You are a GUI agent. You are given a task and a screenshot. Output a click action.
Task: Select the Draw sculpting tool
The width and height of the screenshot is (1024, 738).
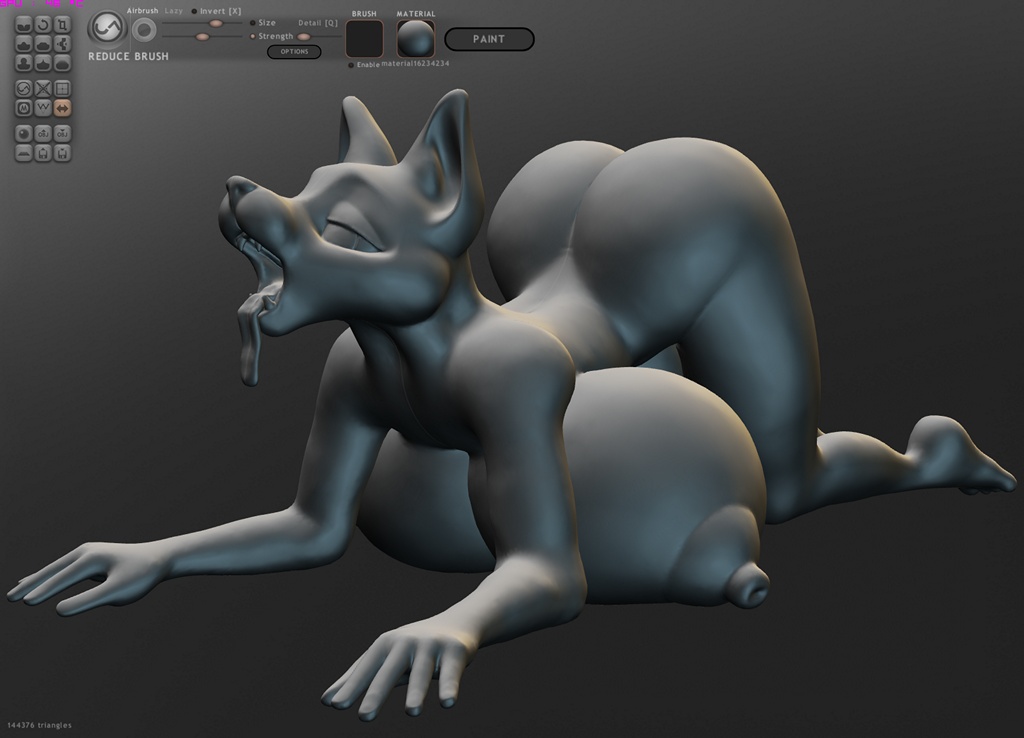(24, 44)
